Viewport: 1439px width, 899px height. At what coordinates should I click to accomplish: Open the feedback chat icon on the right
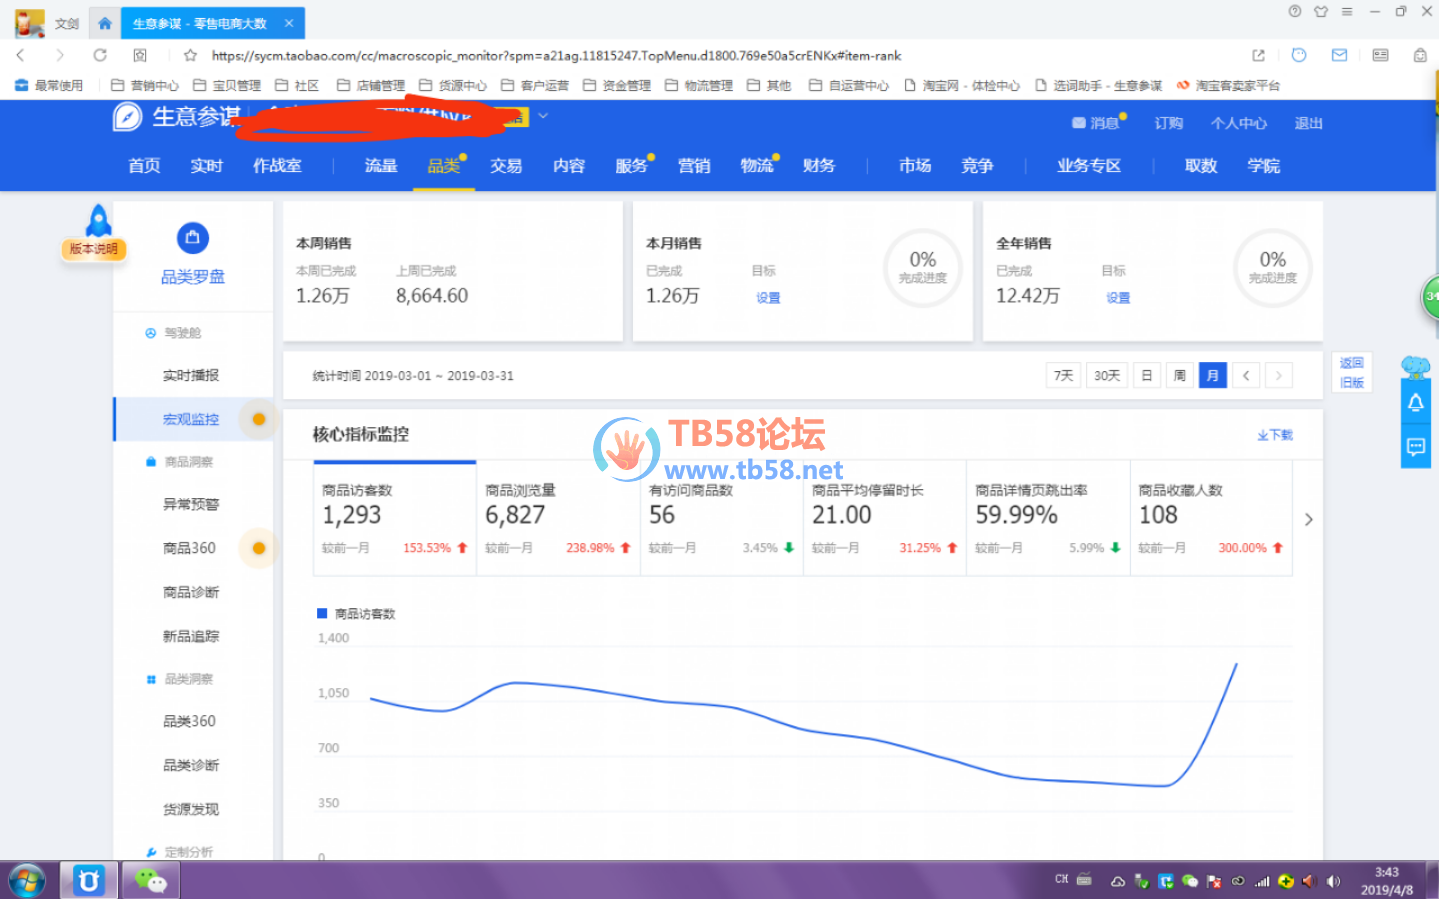(x=1415, y=447)
